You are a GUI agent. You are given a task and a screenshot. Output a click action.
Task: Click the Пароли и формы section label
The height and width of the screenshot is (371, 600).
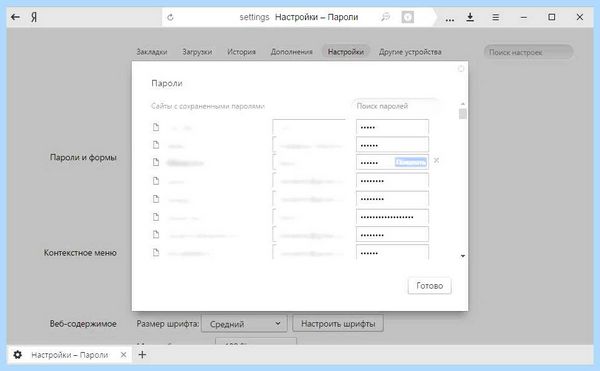(x=83, y=157)
